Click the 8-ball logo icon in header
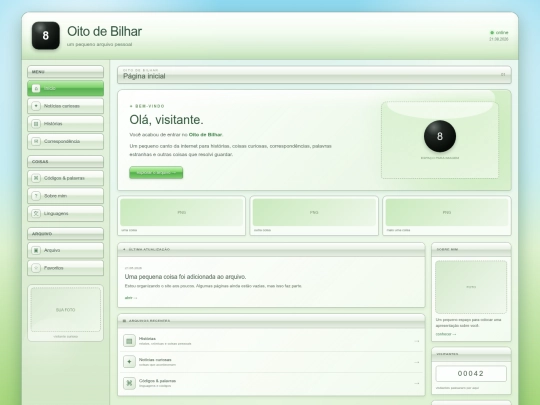 (x=45, y=35)
